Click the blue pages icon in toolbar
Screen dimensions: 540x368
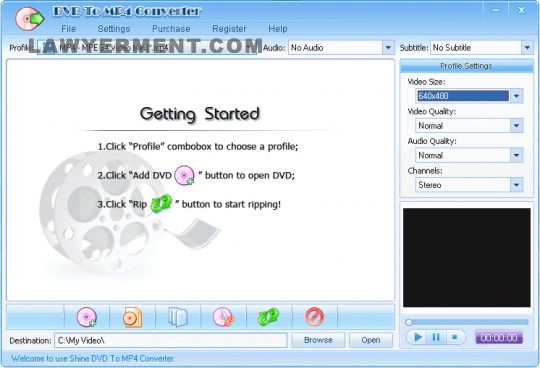click(178, 317)
